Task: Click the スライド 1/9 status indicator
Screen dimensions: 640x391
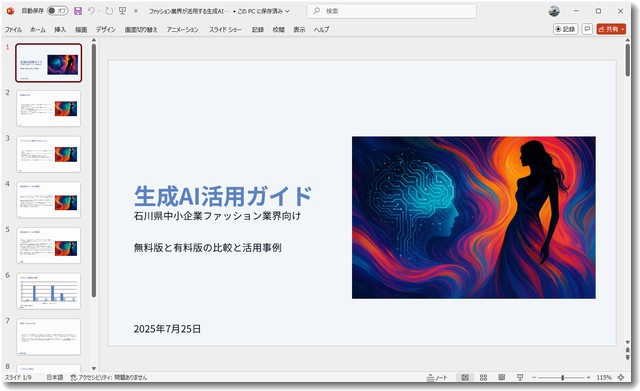Action: (x=18, y=378)
